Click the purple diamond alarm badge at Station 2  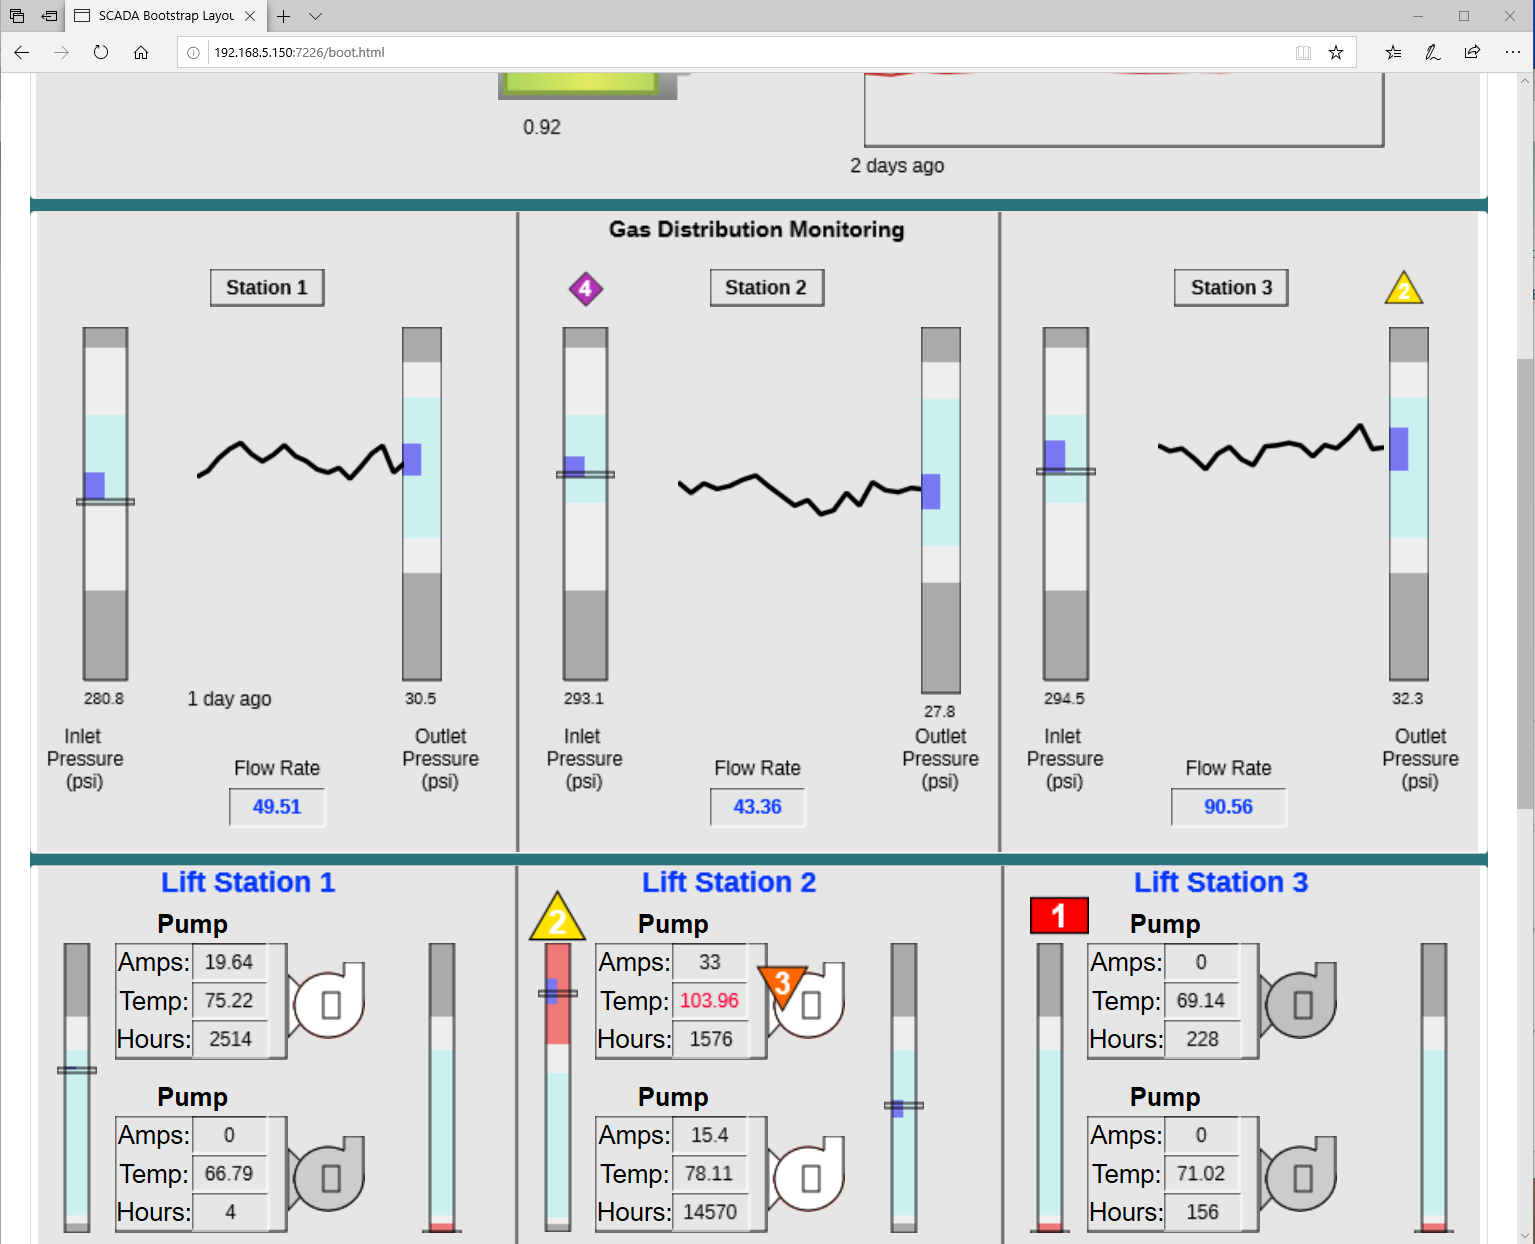coord(585,289)
